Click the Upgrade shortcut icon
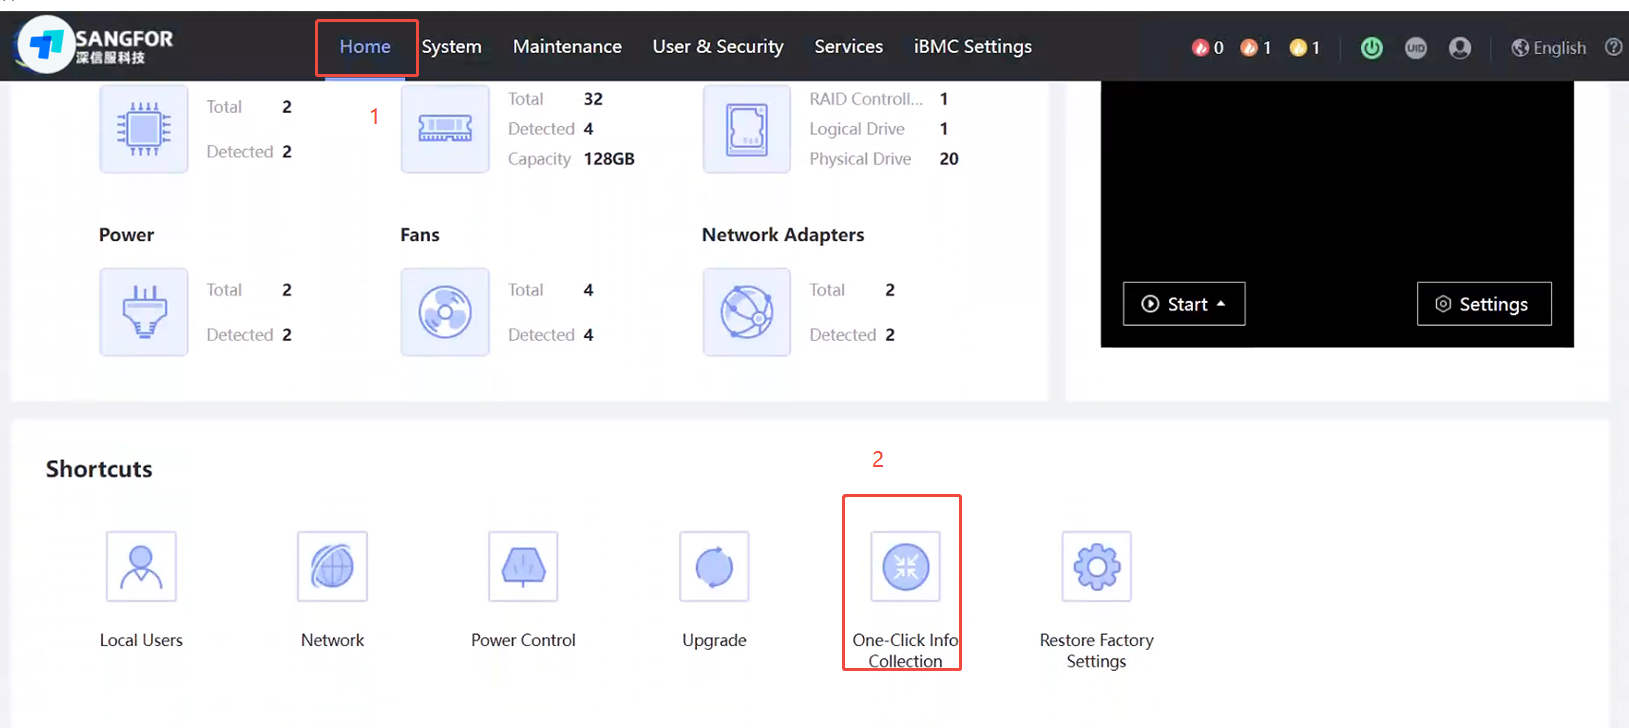Screen dimensions: 1629x728 [714, 567]
